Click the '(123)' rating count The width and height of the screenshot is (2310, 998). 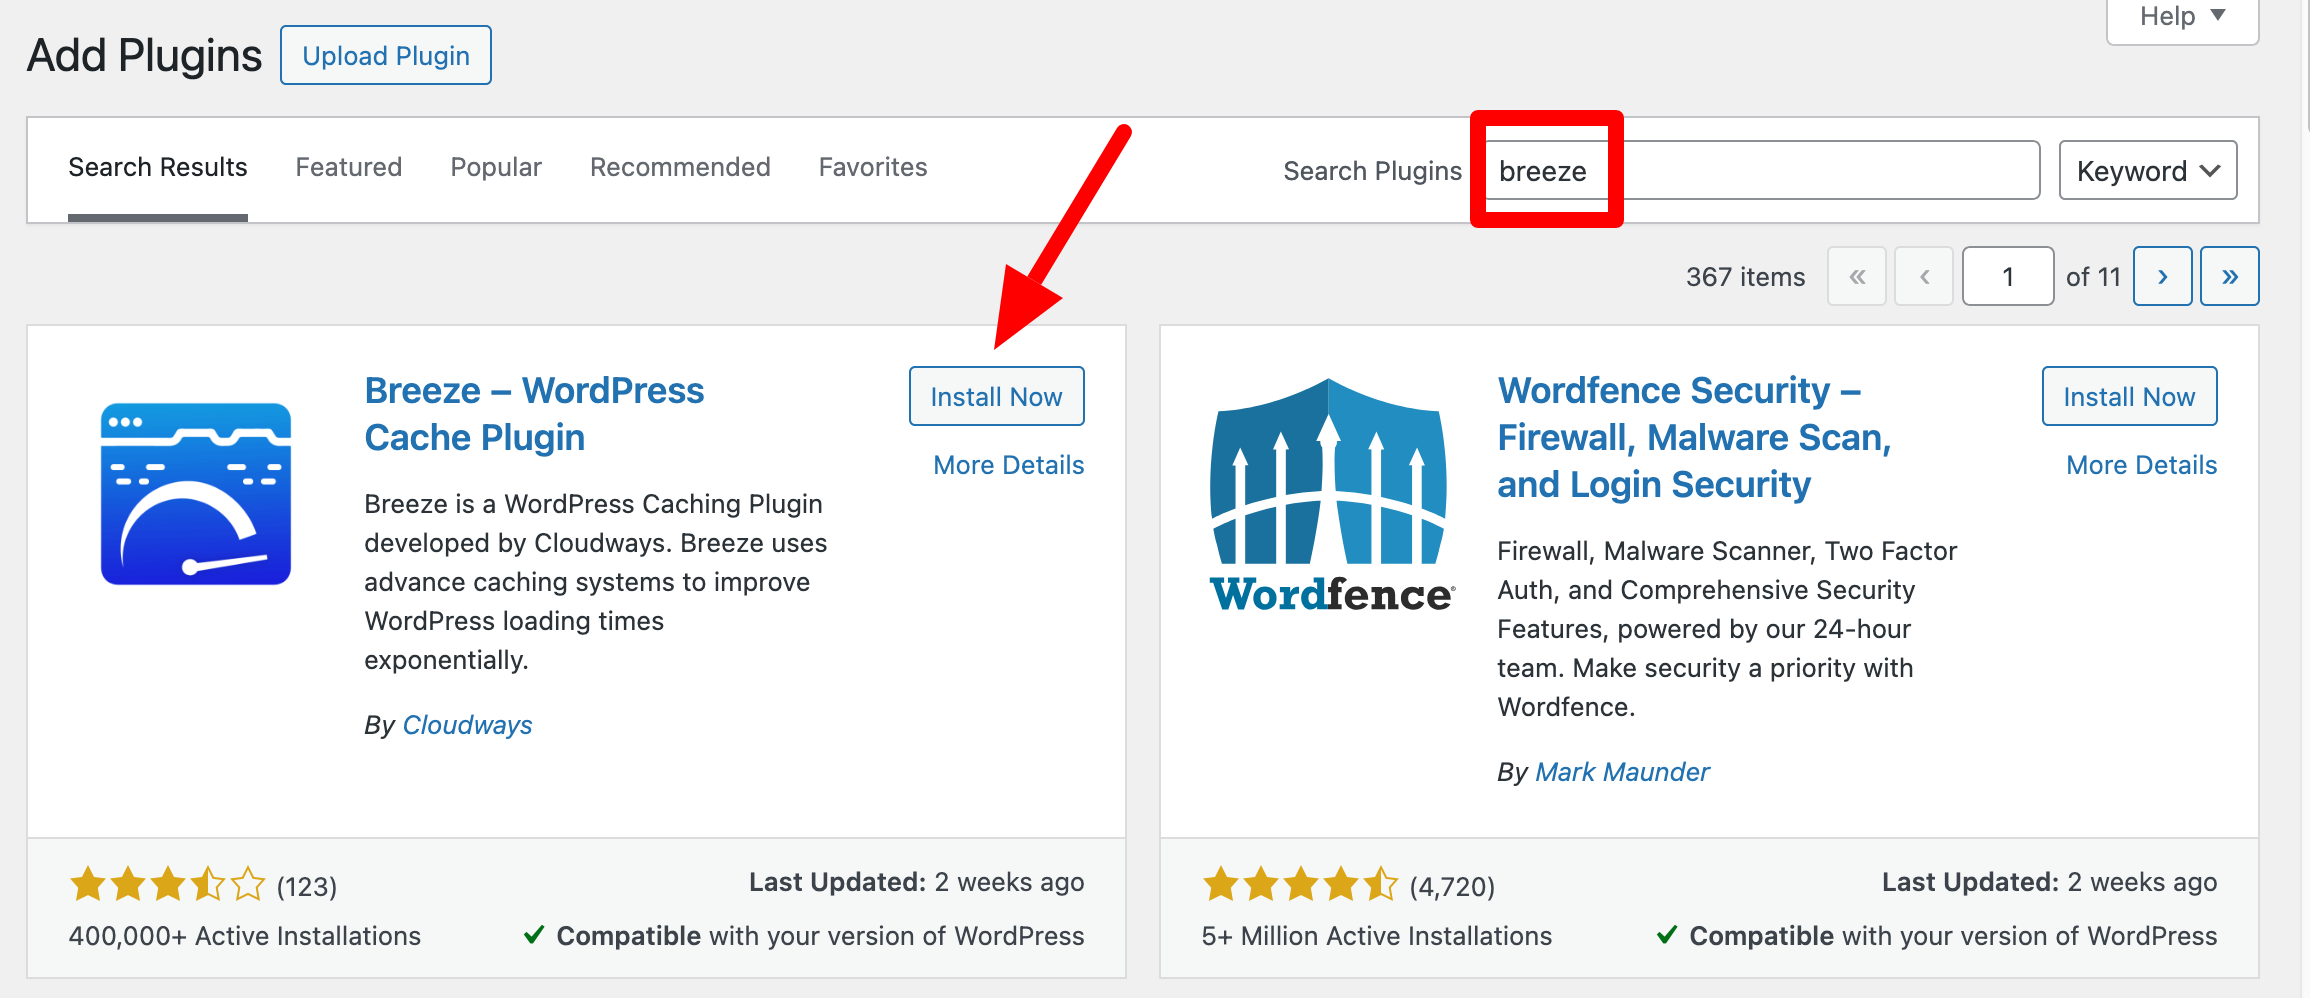(306, 887)
